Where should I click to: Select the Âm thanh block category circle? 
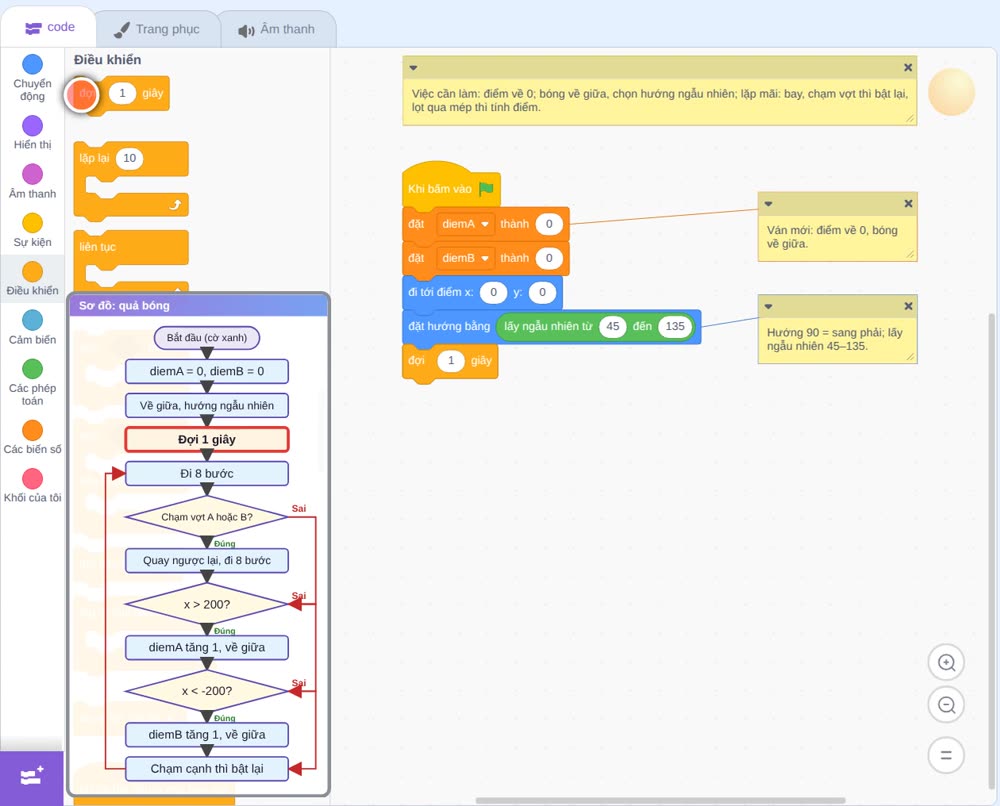(32, 174)
